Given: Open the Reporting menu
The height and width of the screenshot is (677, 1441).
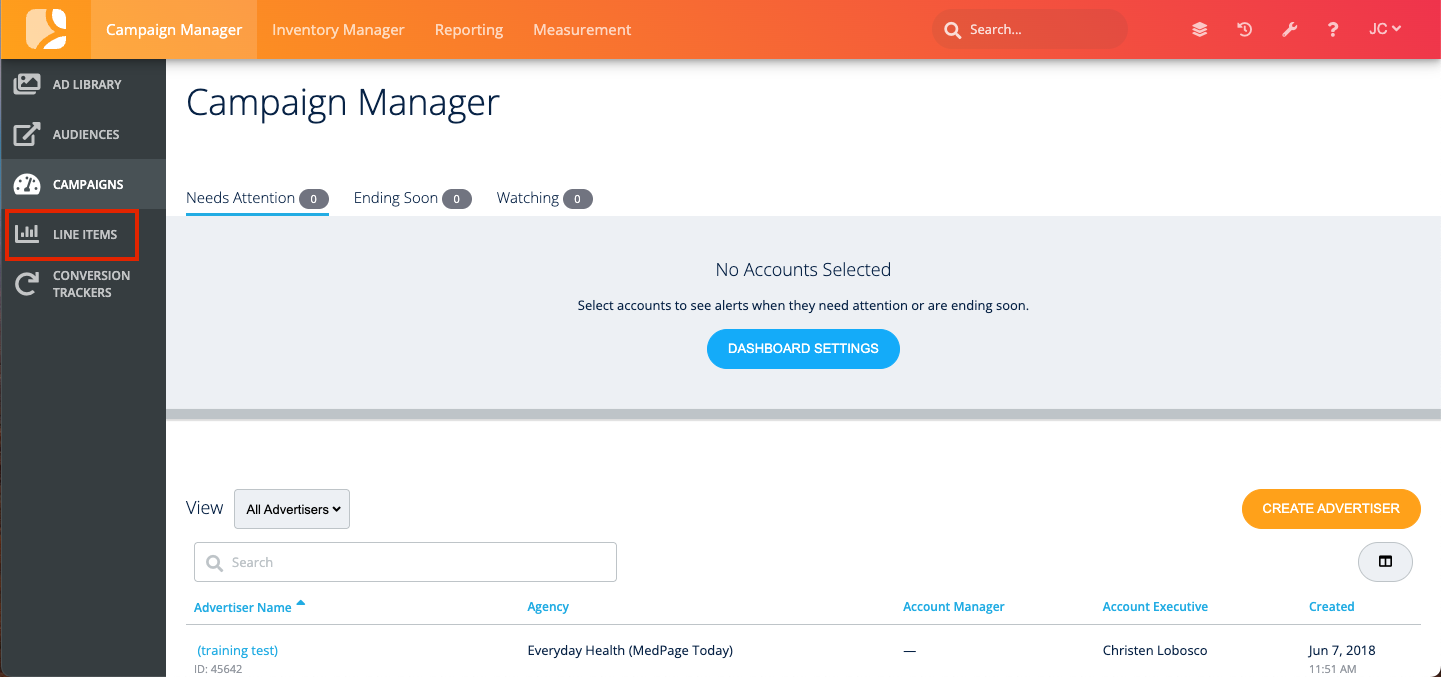Looking at the screenshot, I should [x=468, y=30].
